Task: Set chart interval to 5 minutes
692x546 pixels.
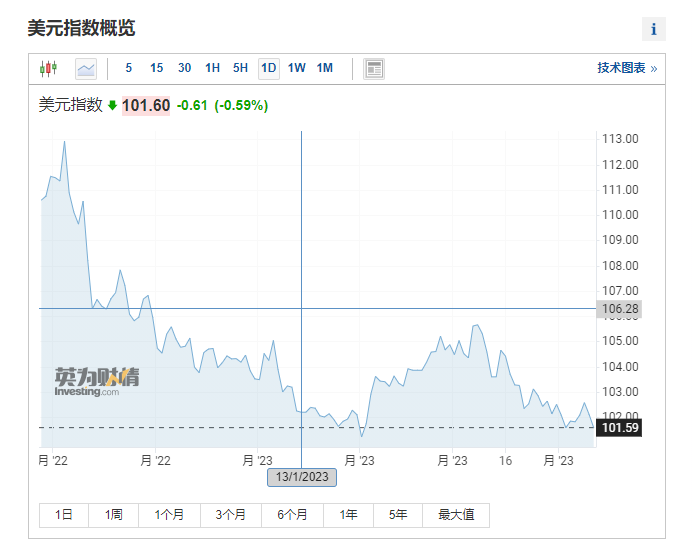Action: click(128, 68)
